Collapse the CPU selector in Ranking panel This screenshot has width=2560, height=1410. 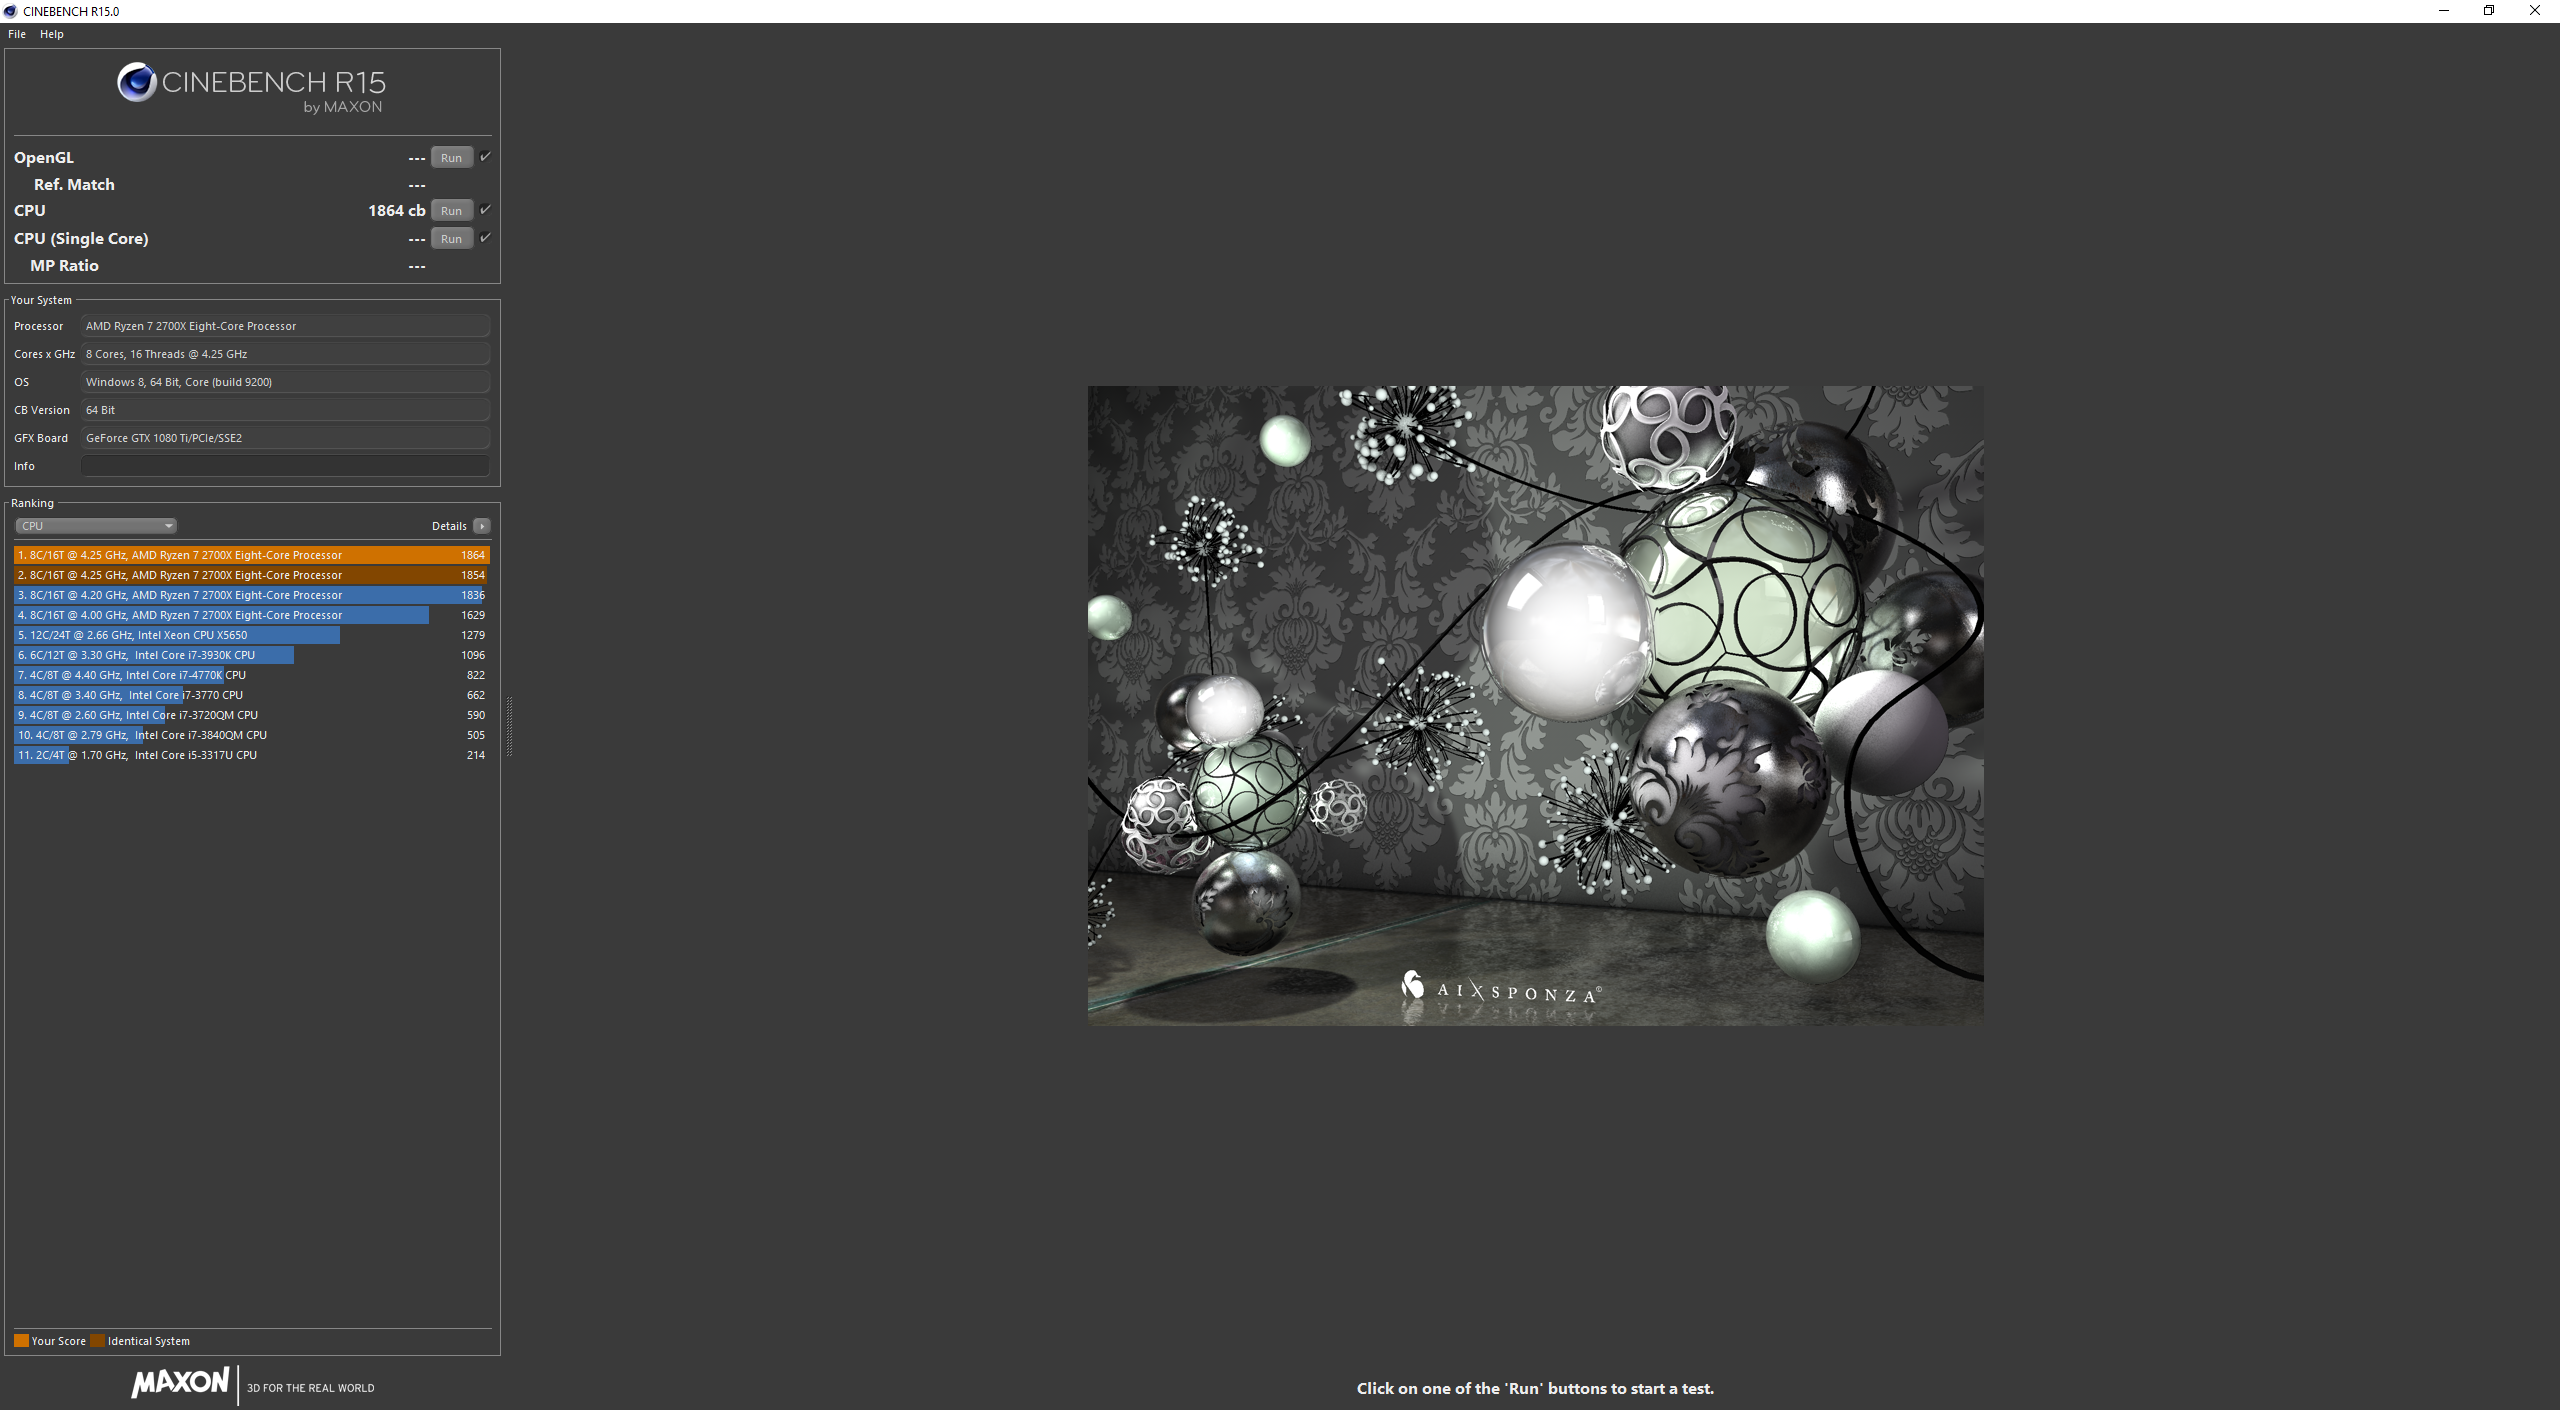point(166,525)
